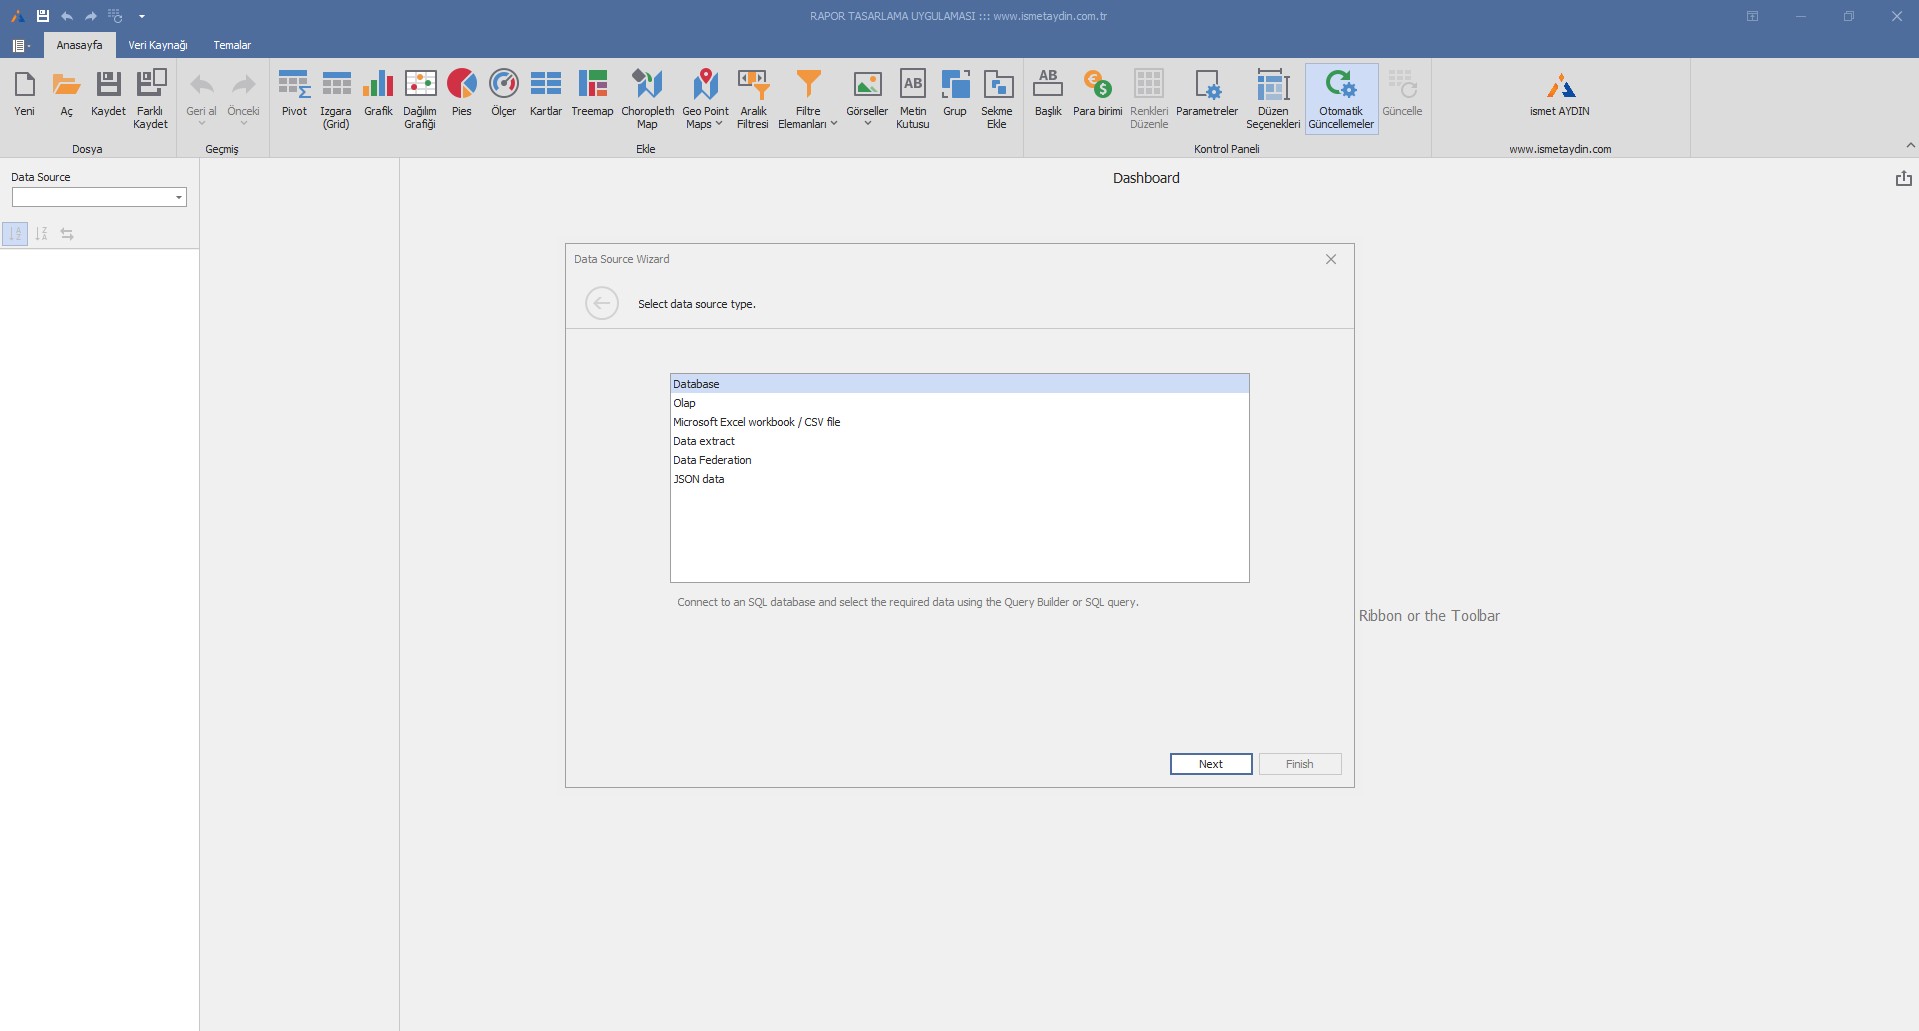Toggle Otomatik Güncellemeler option
Image resolution: width=1919 pixels, height=1031 pixels.
coord(1340,98)
